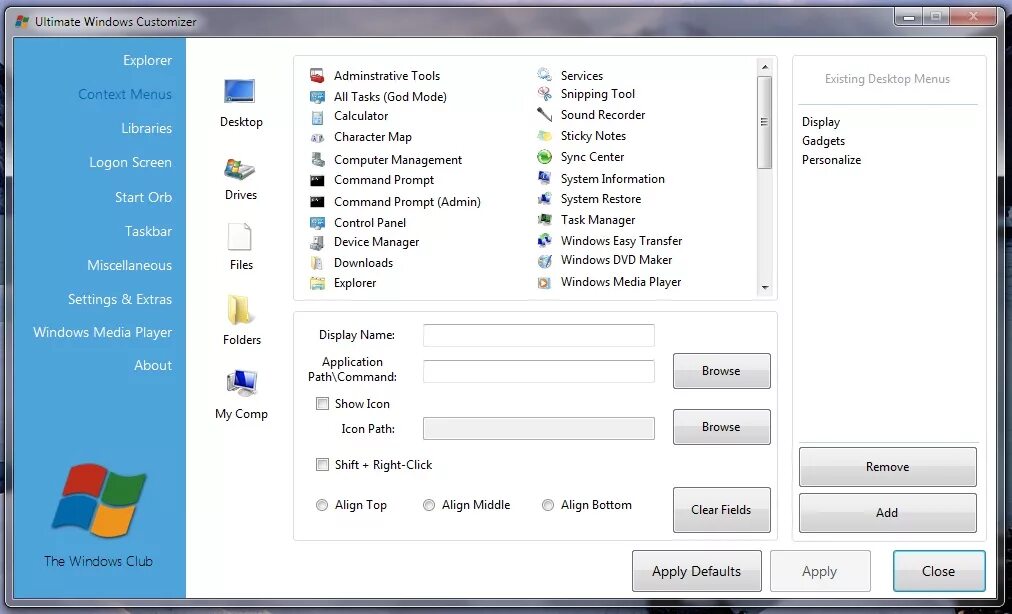
Task: Click the System Information icon
Action: [x=545, y=178]
